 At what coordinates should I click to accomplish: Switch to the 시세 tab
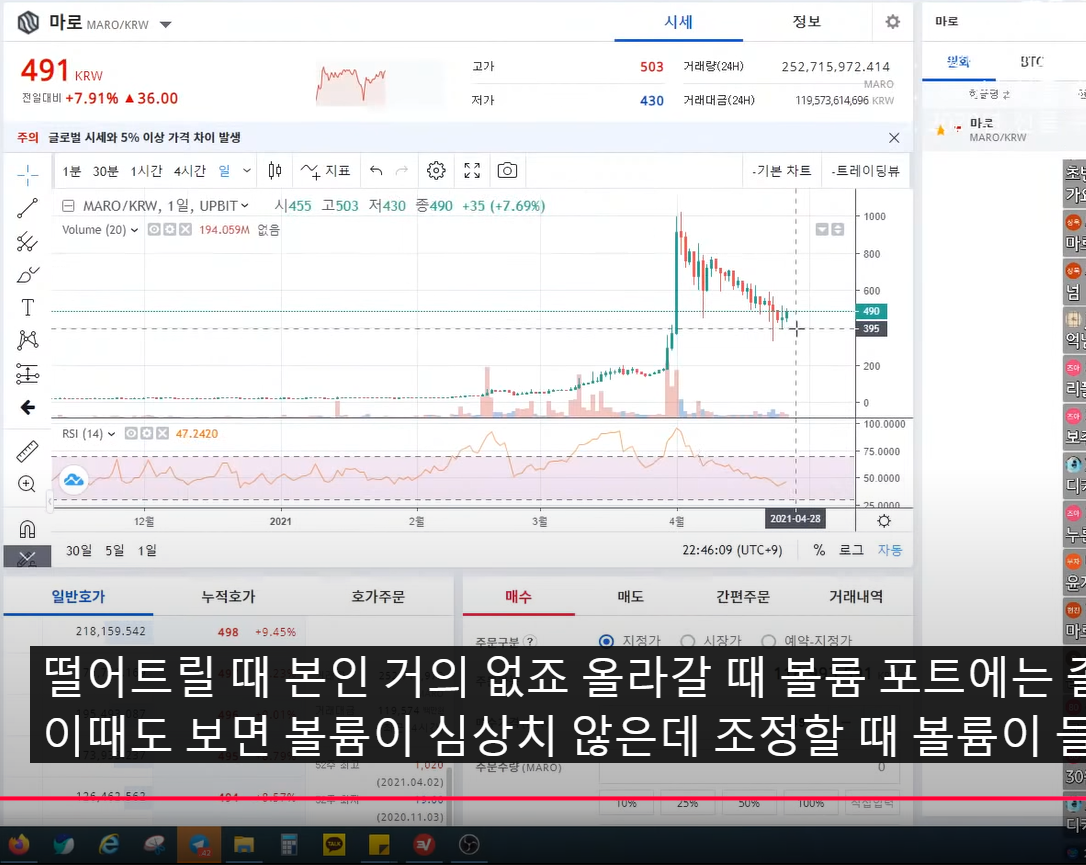tap(678, 22)
